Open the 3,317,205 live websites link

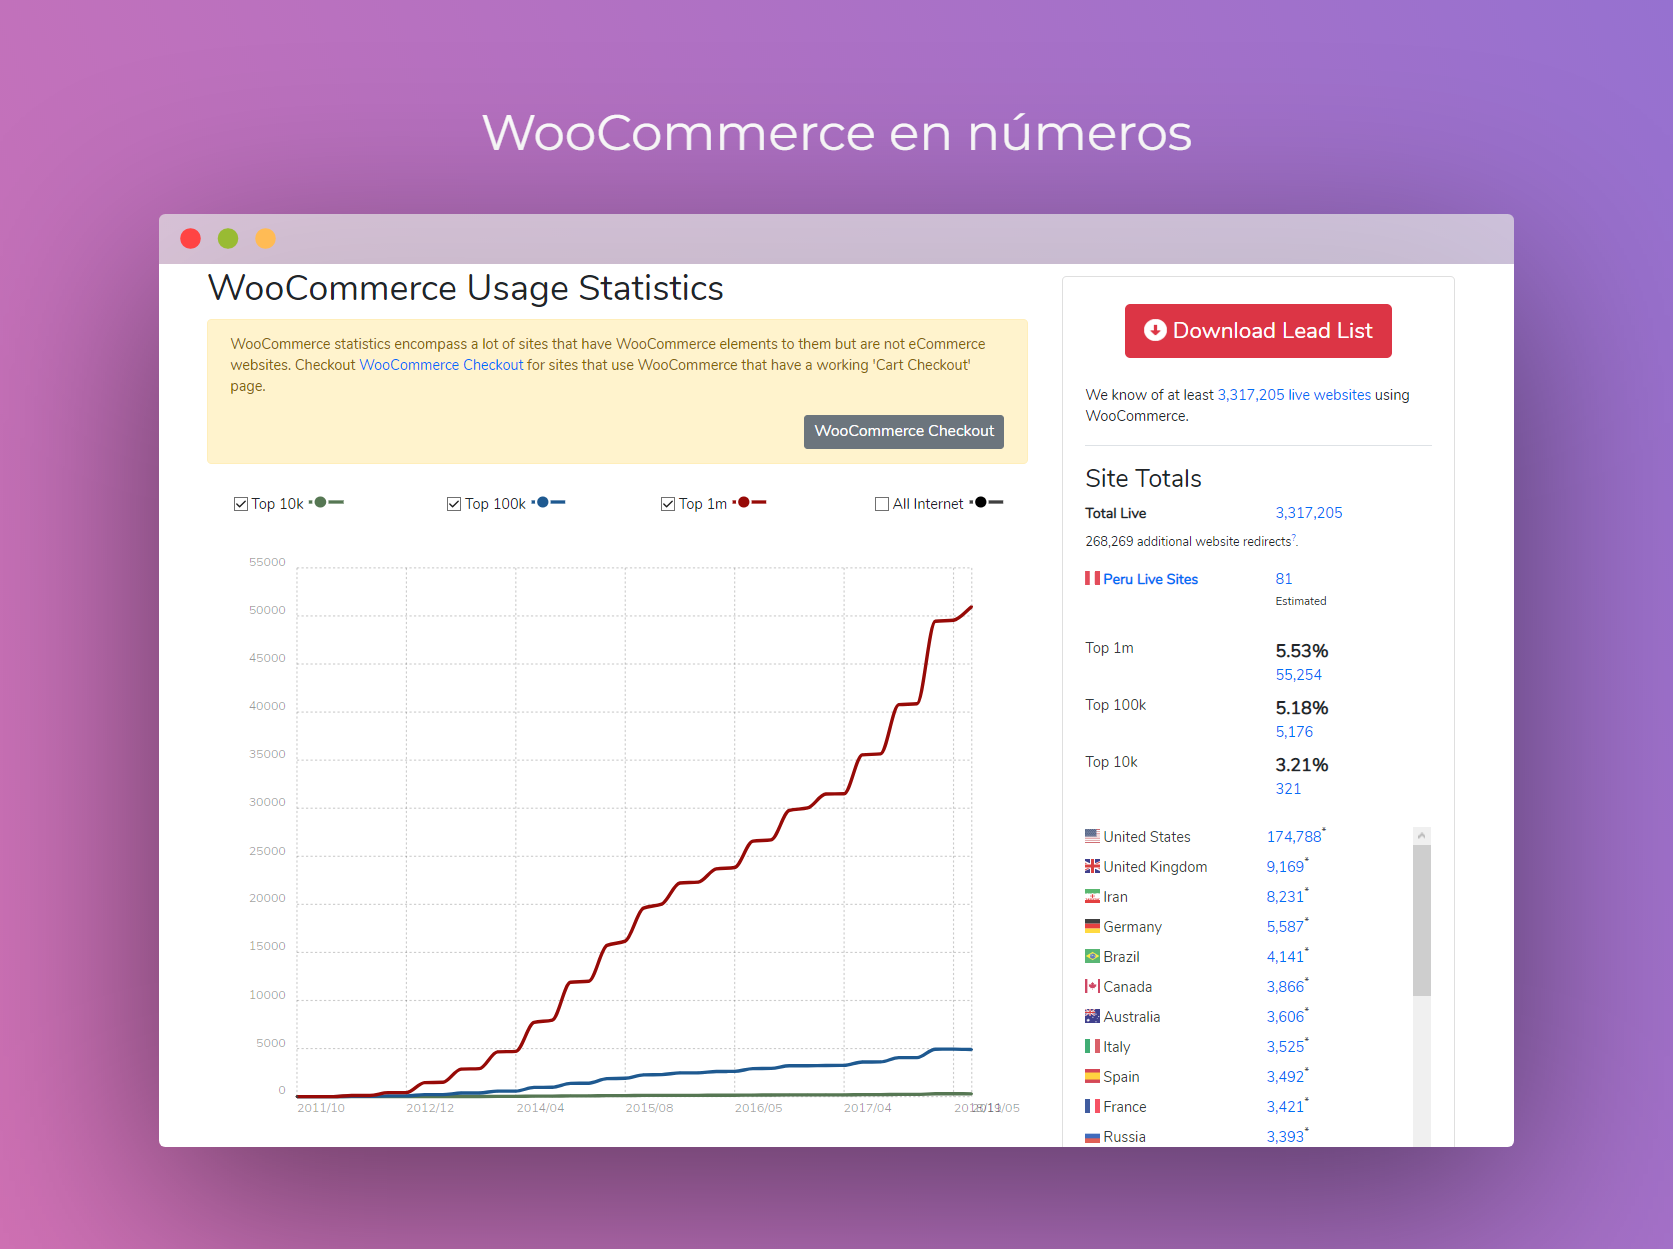tap(1294, 395)
